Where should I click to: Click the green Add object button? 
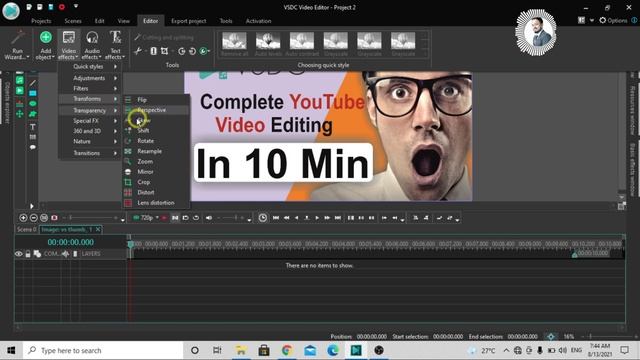pyautogui.click(x=45, y=45)
